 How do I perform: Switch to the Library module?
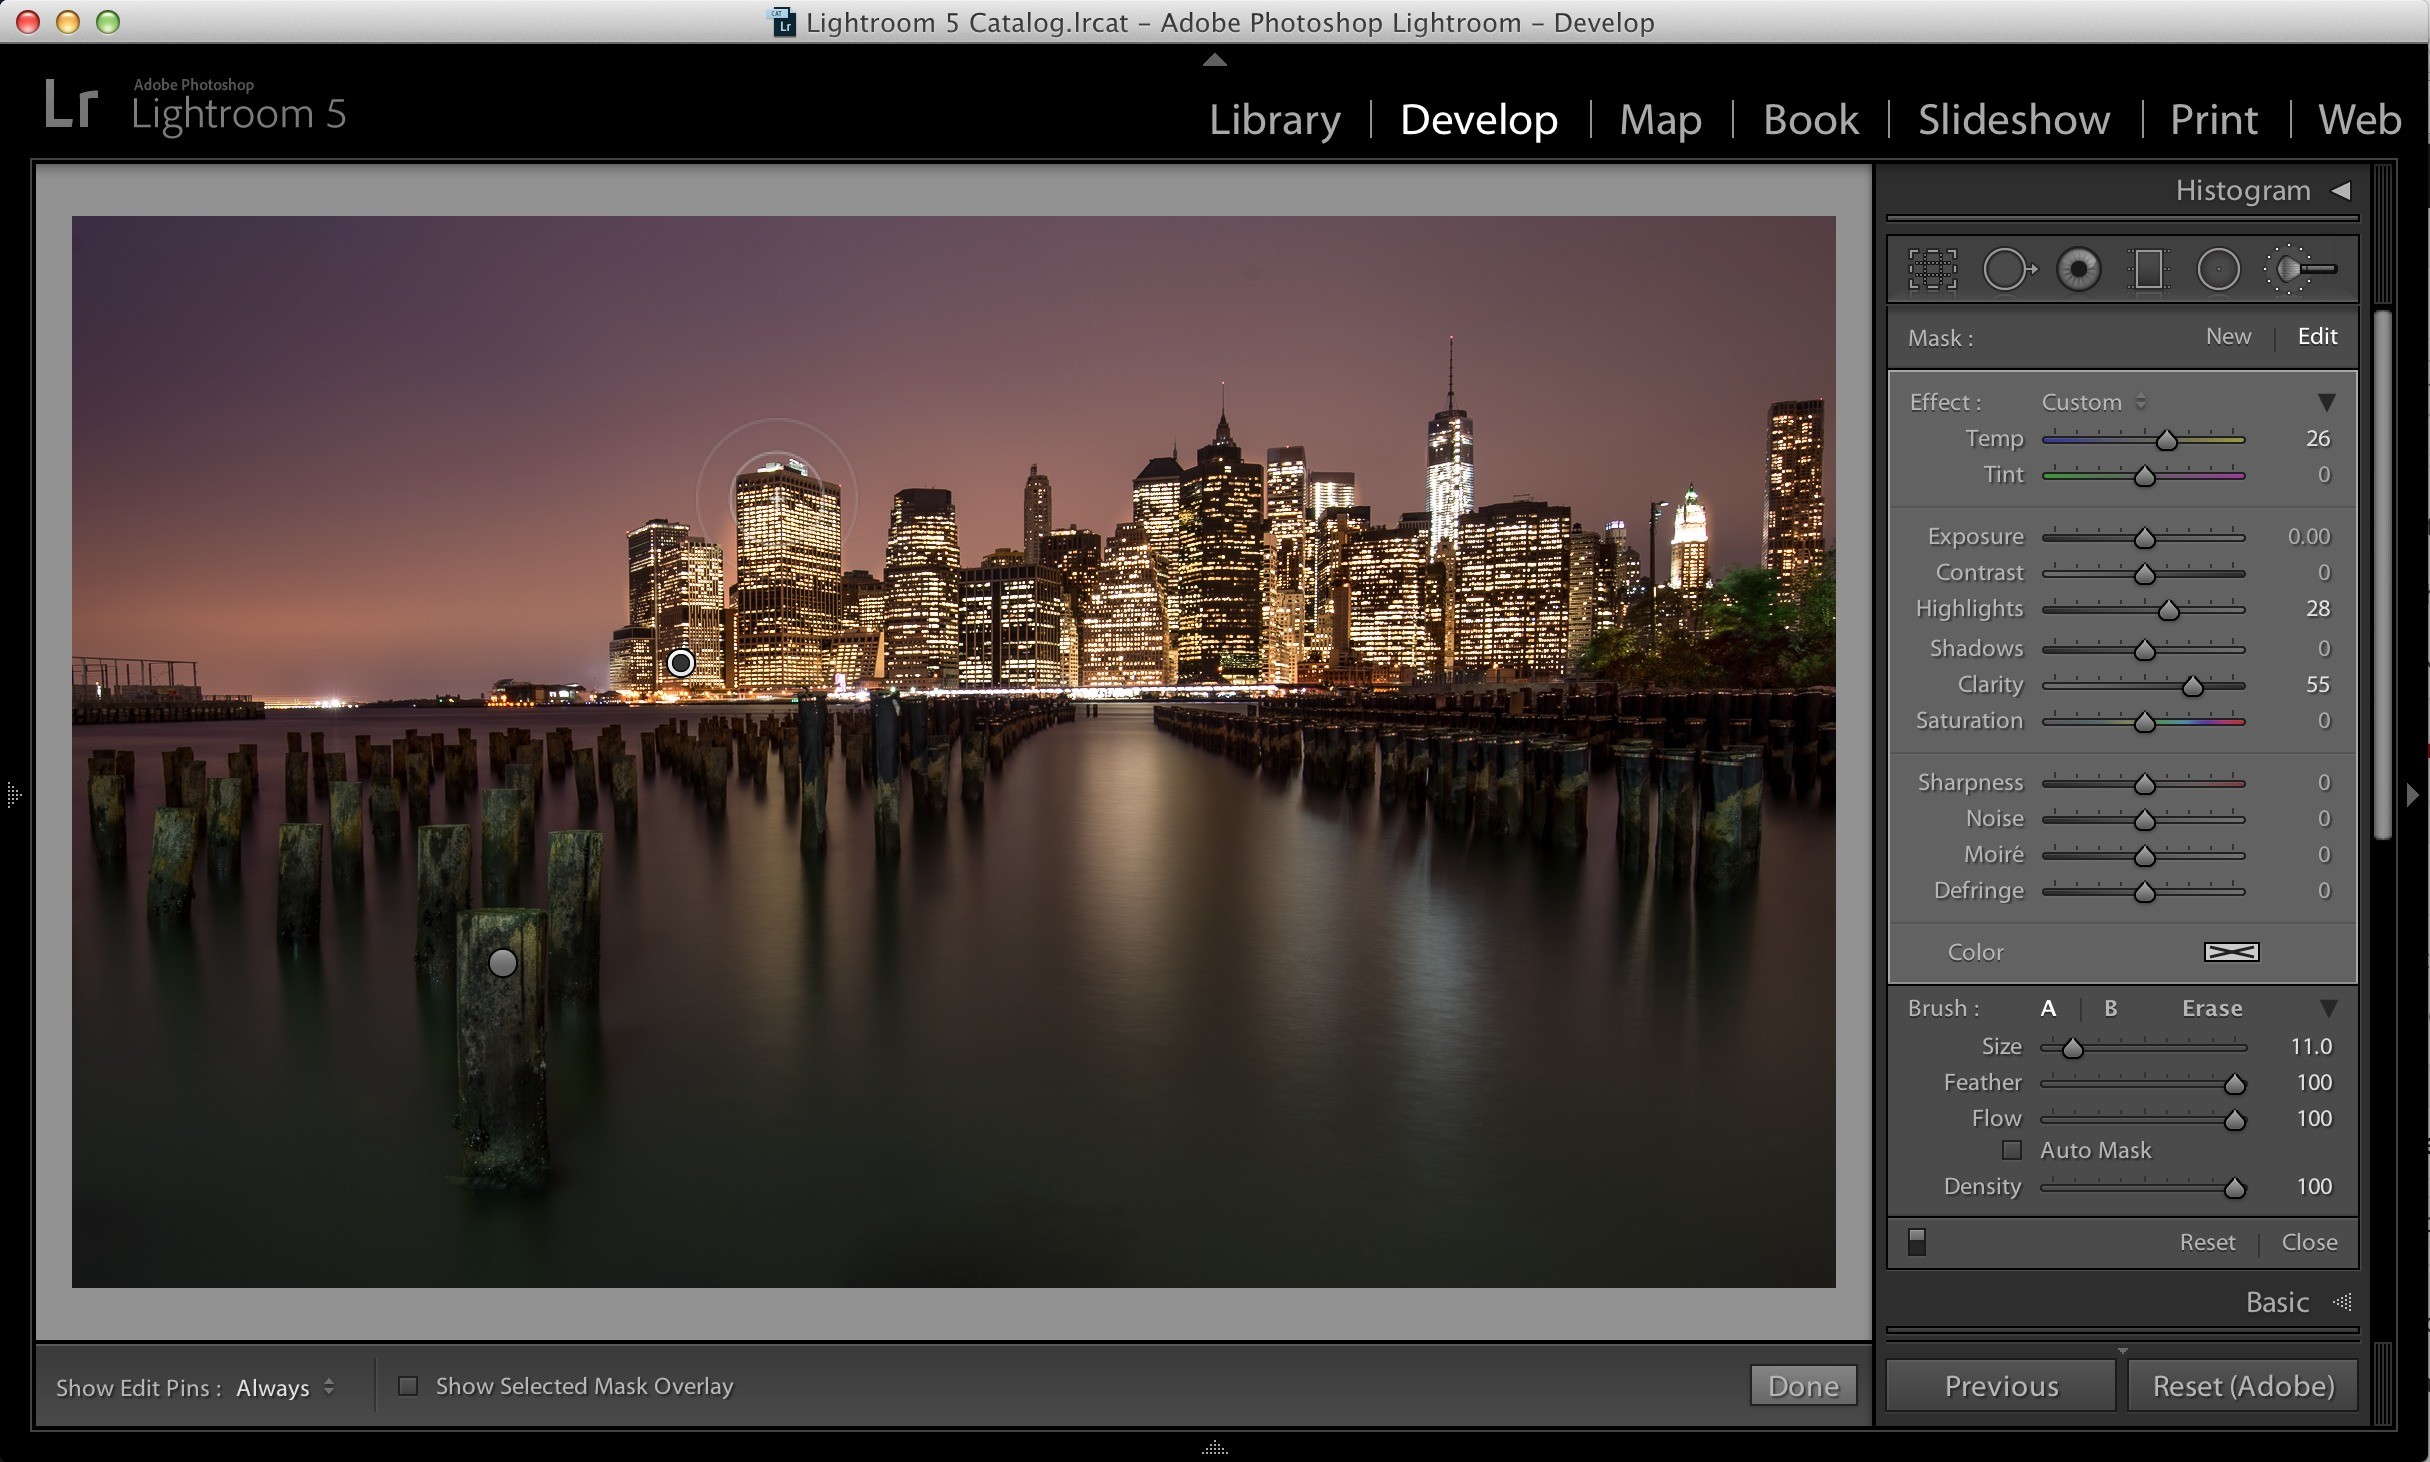coord(1275,120)
